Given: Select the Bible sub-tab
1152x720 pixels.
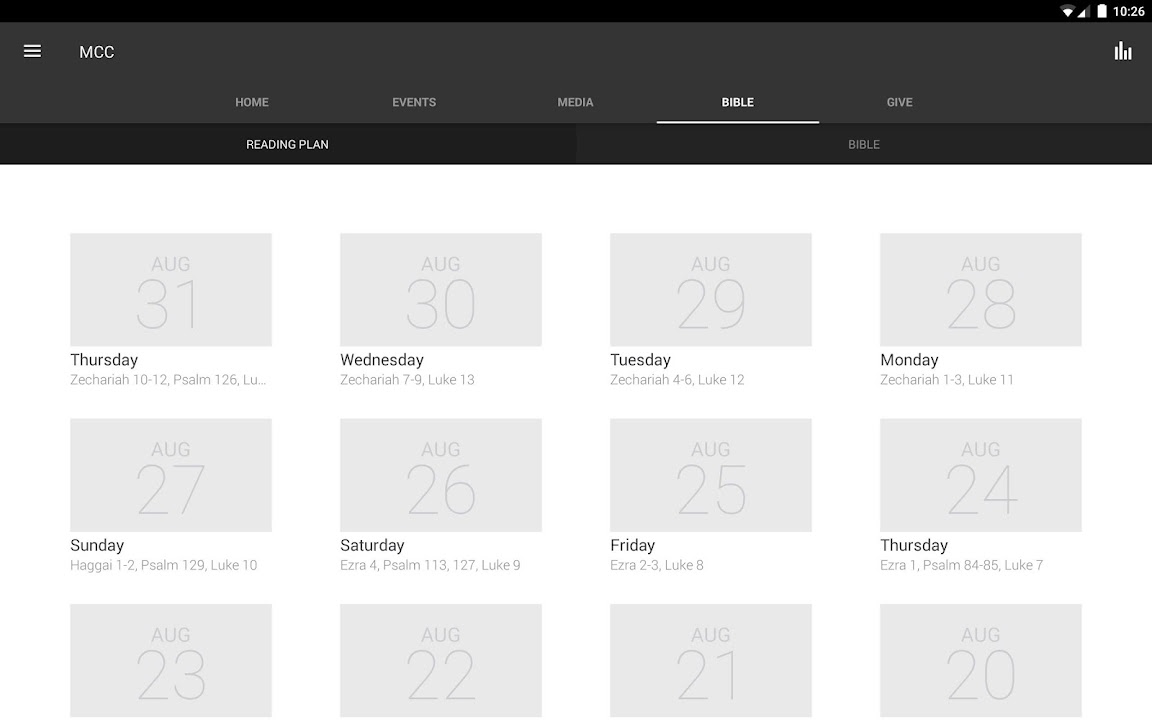Looking at the screenshot, I should pos(864,144).
